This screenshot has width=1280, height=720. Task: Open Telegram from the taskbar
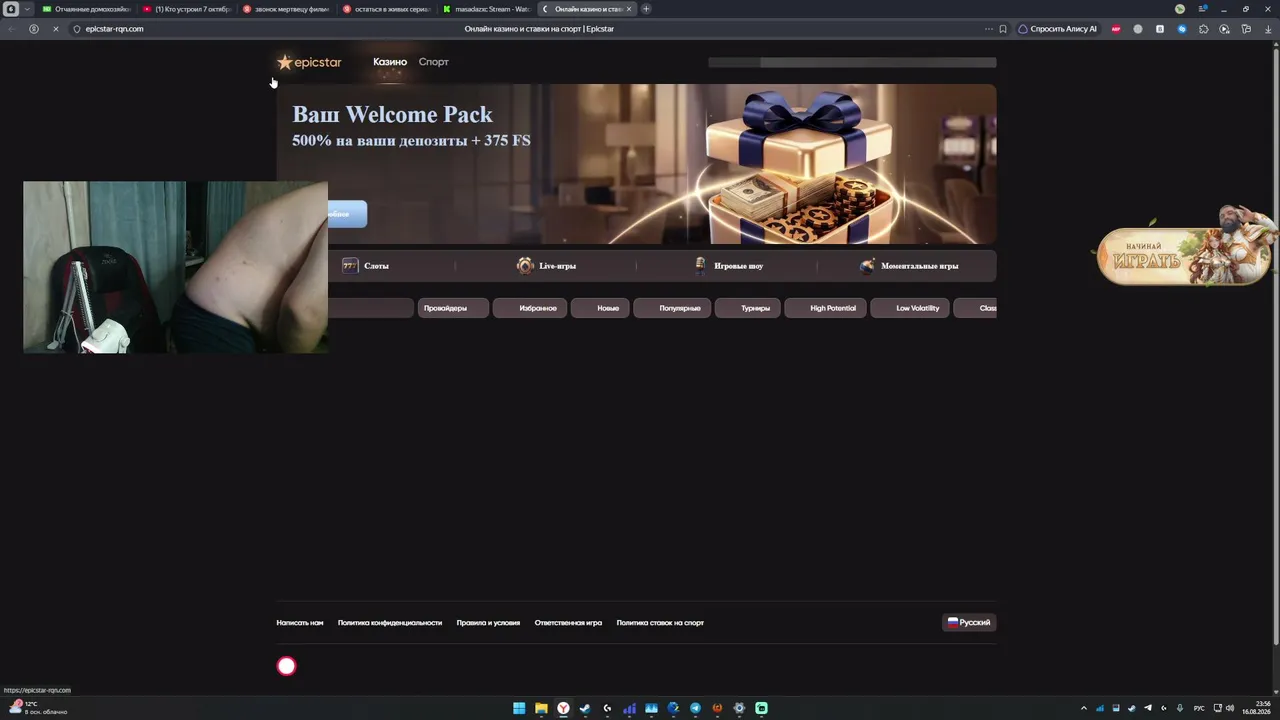(695, 708)
